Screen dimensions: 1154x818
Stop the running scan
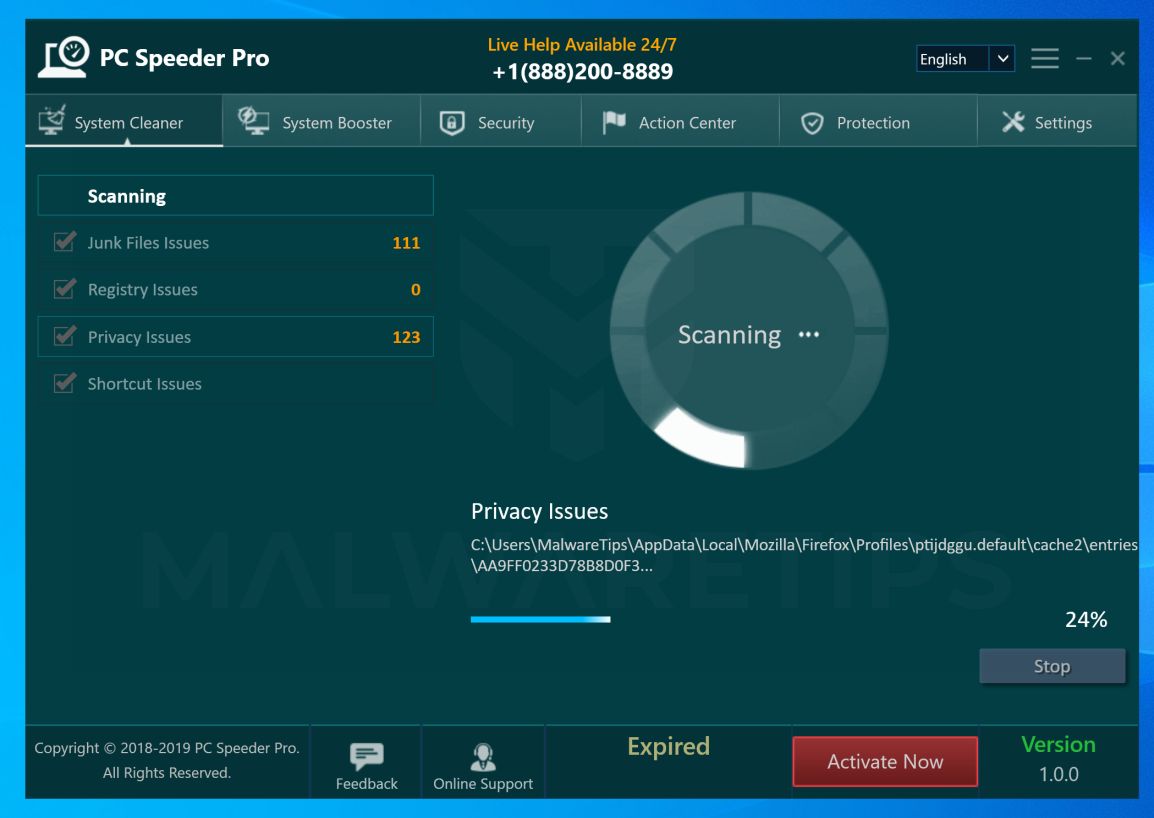[1052, 666]
